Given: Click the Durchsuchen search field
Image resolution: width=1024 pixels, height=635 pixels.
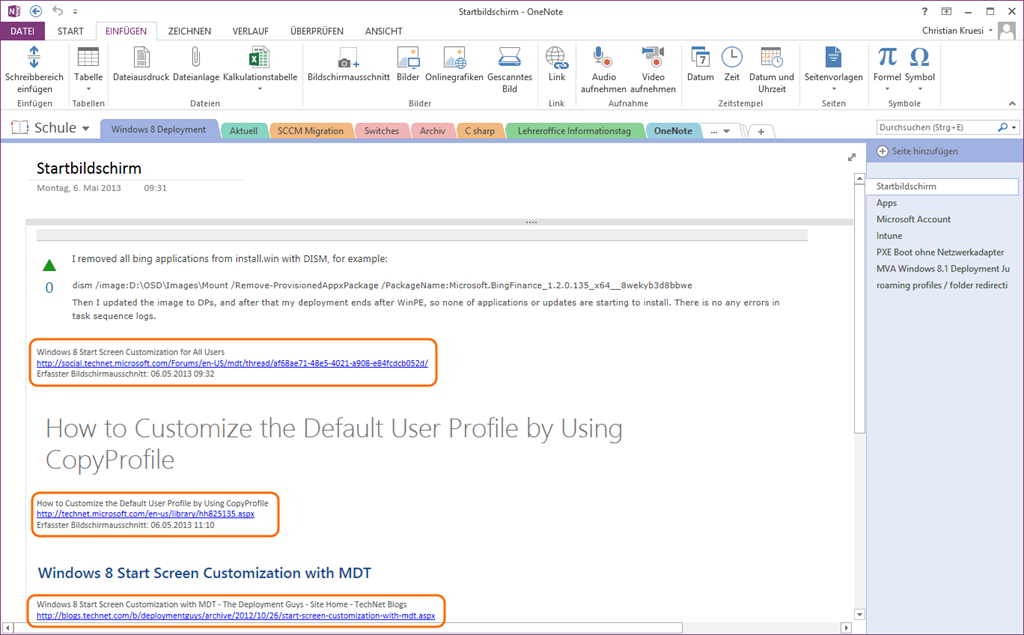Looking at the screenshot, I should coord(936,128).
